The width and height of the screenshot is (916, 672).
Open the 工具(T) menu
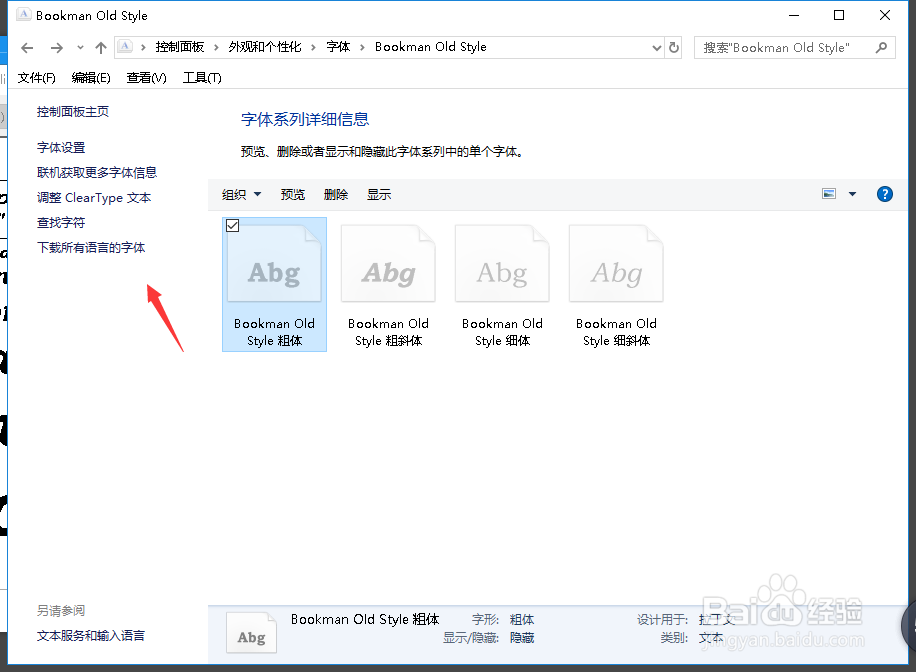202,78
